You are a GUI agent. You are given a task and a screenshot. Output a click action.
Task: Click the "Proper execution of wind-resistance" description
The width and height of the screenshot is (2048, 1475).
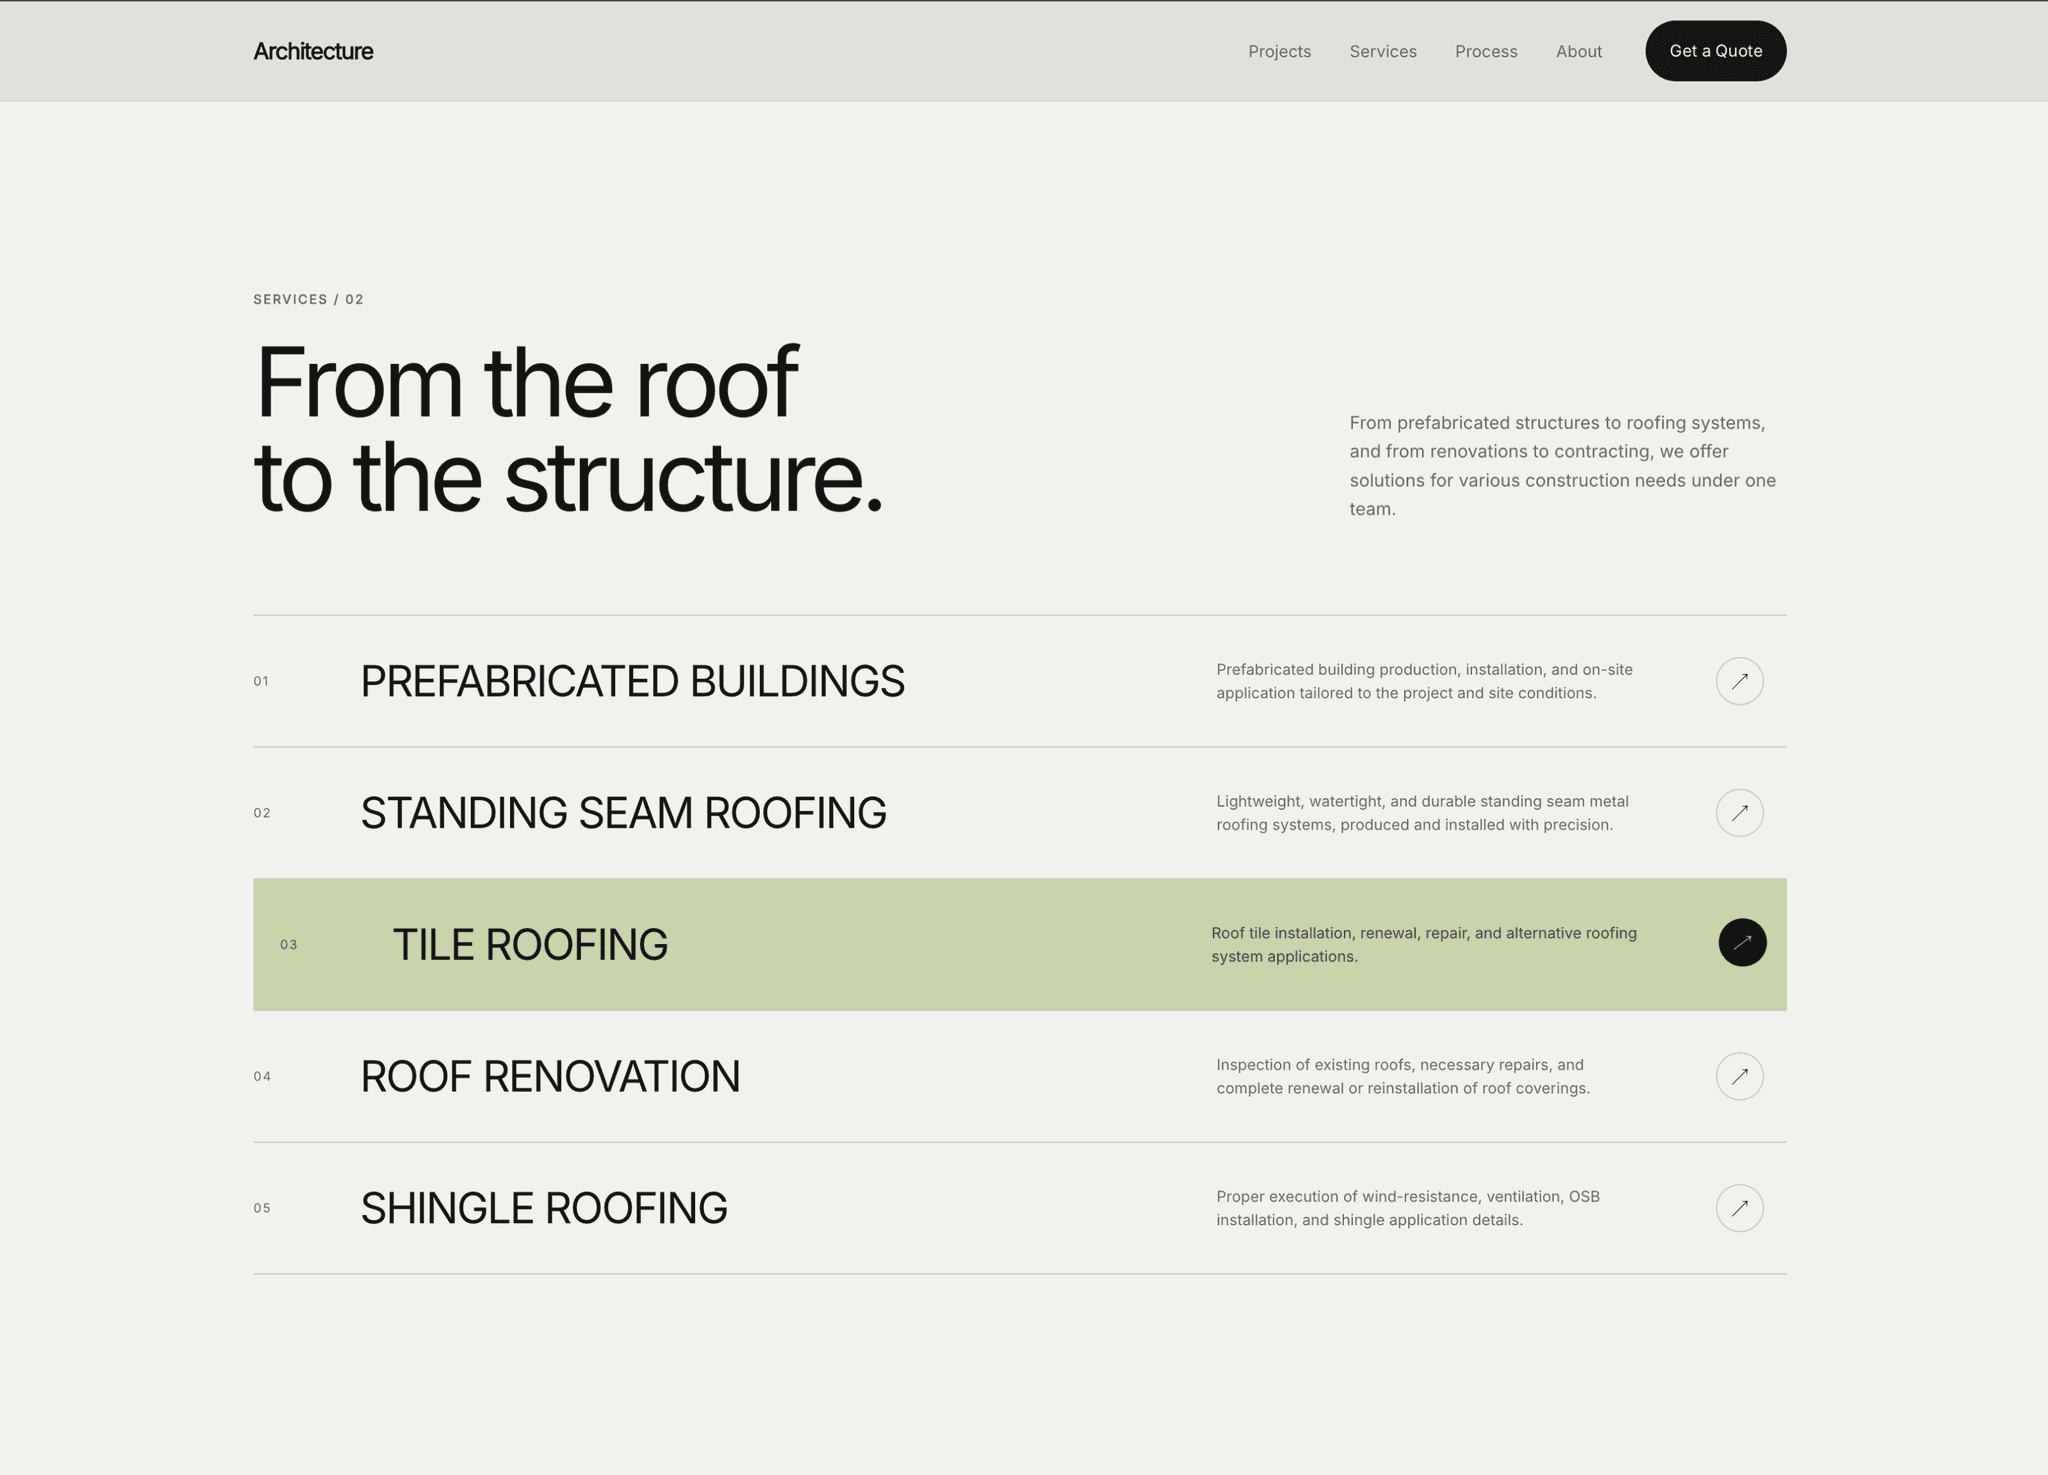(x=1408, y=1208)
